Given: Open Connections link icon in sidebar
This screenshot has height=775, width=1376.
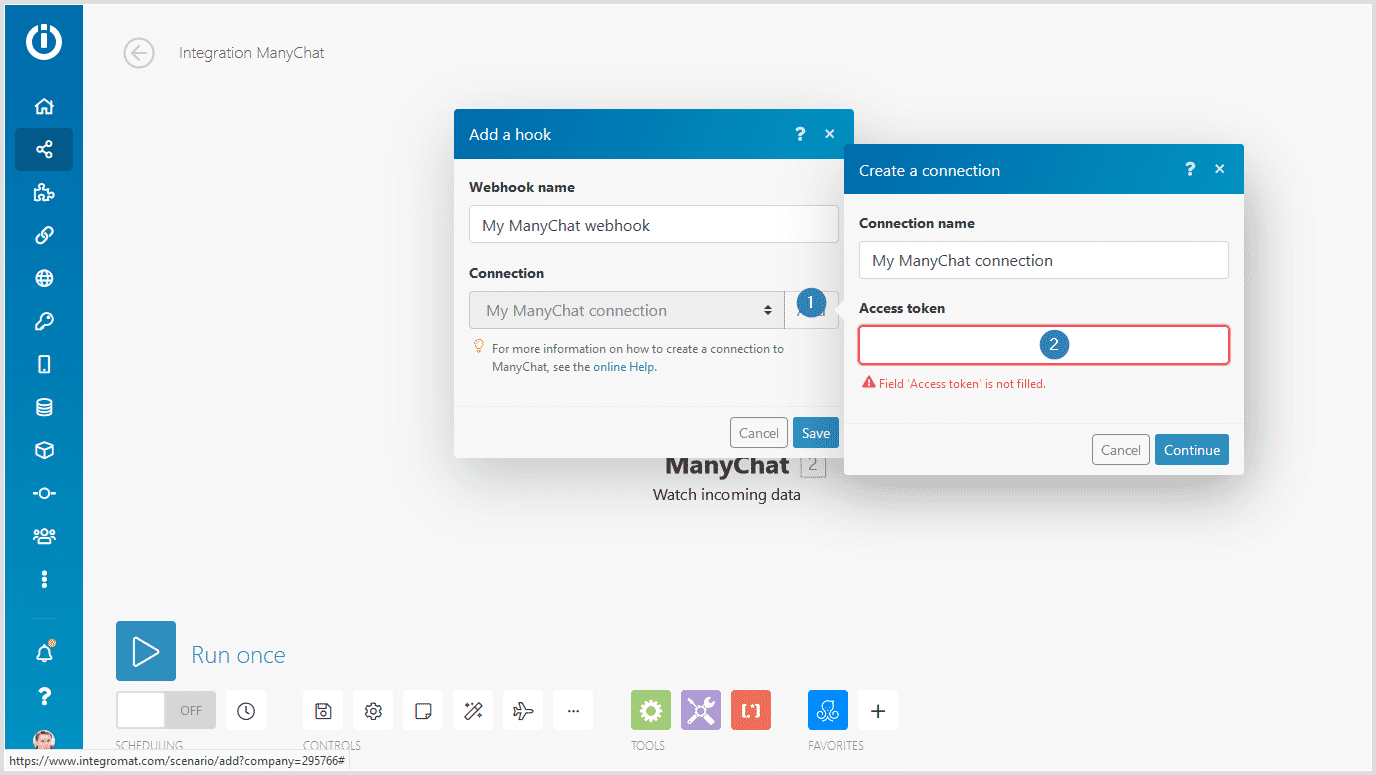Looking at the screenshot, I should coord(44,235).
